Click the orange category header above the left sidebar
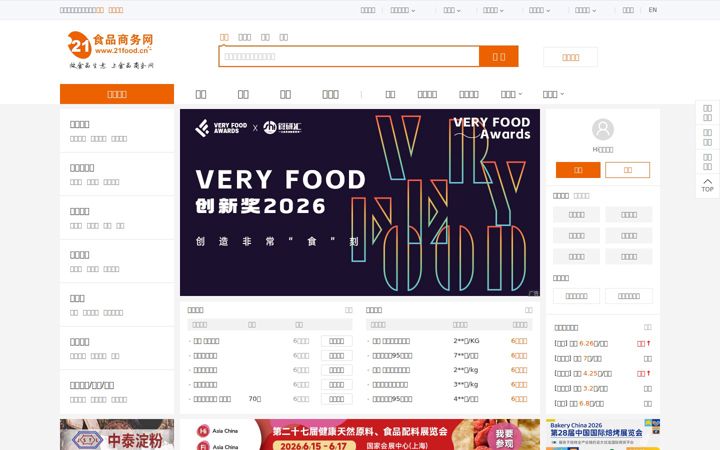The width and height of the screenshot is (720, 450). pos(117,94)
